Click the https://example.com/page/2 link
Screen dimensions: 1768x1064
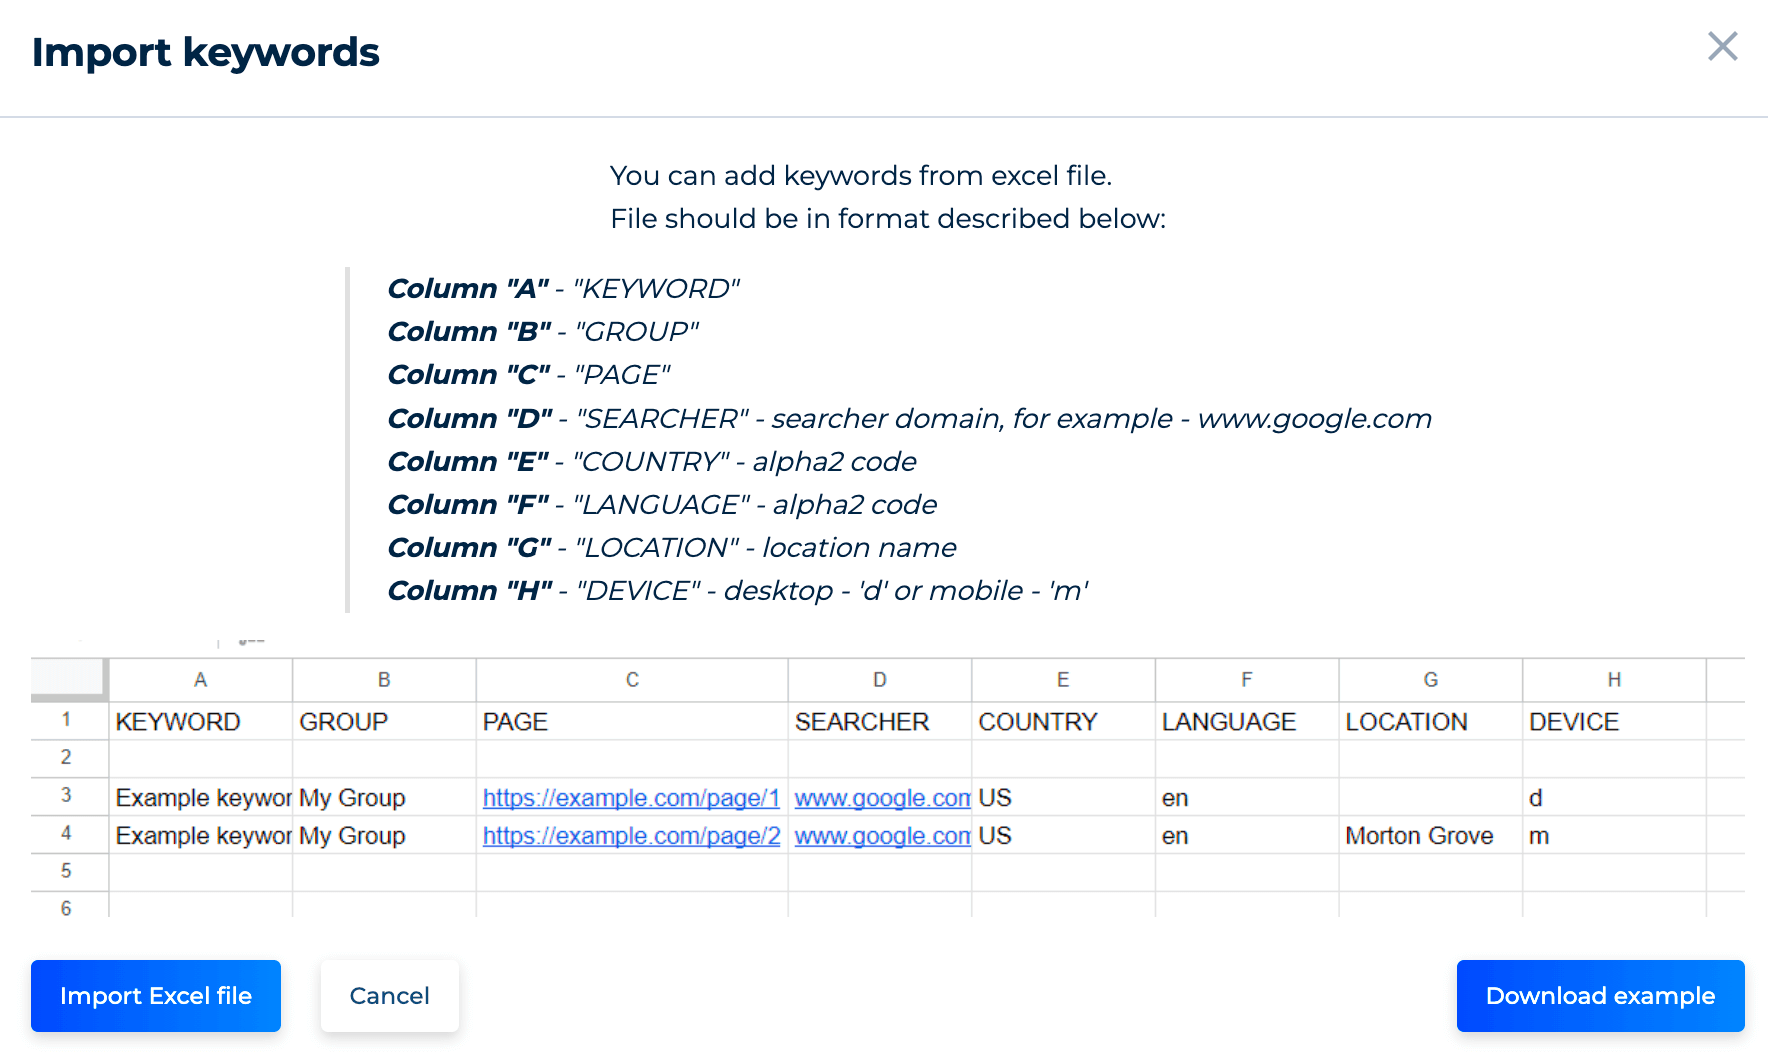[x=631, y=836]
